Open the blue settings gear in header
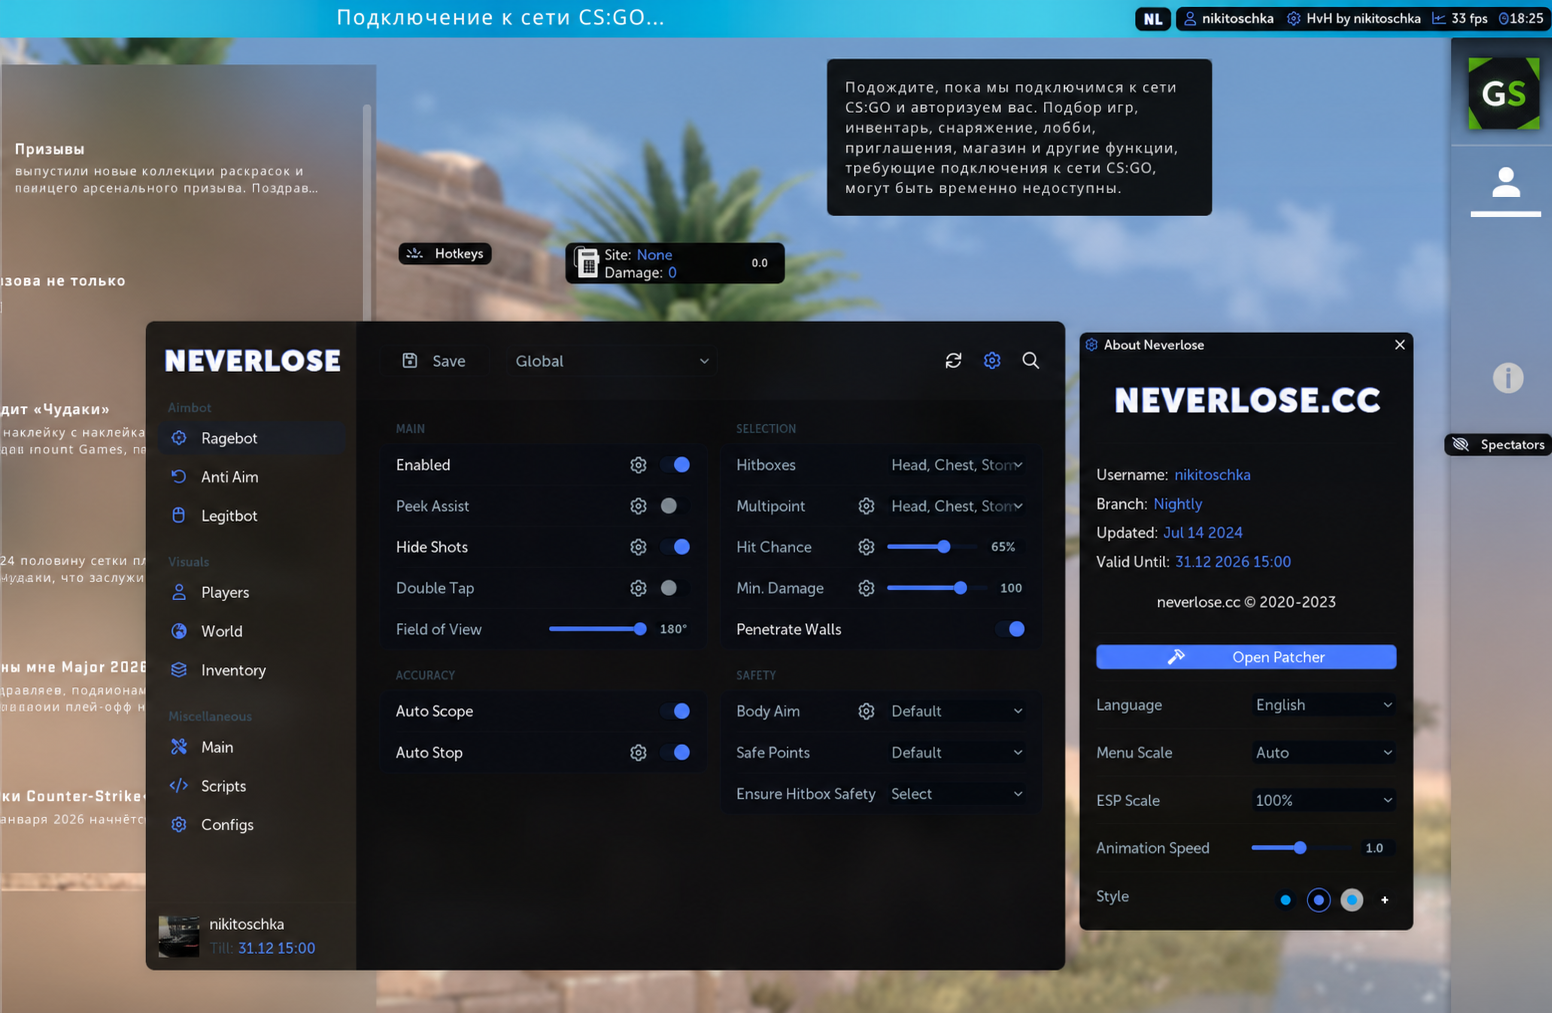This screenshot has width=1552, height=1013. coord(992,361)
